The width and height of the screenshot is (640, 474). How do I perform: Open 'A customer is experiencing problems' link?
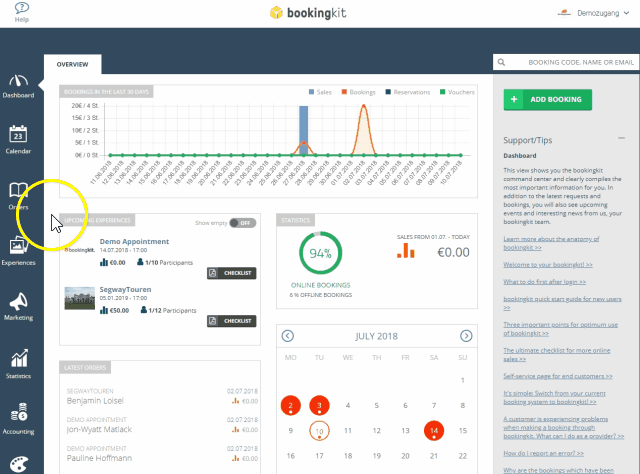coord(564,427)
